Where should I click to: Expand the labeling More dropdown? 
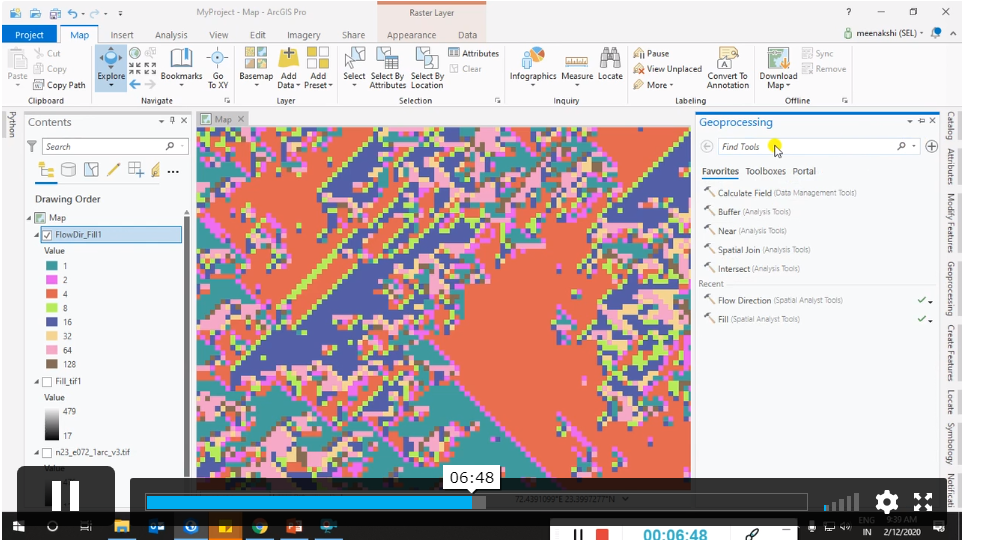[654, 85]
